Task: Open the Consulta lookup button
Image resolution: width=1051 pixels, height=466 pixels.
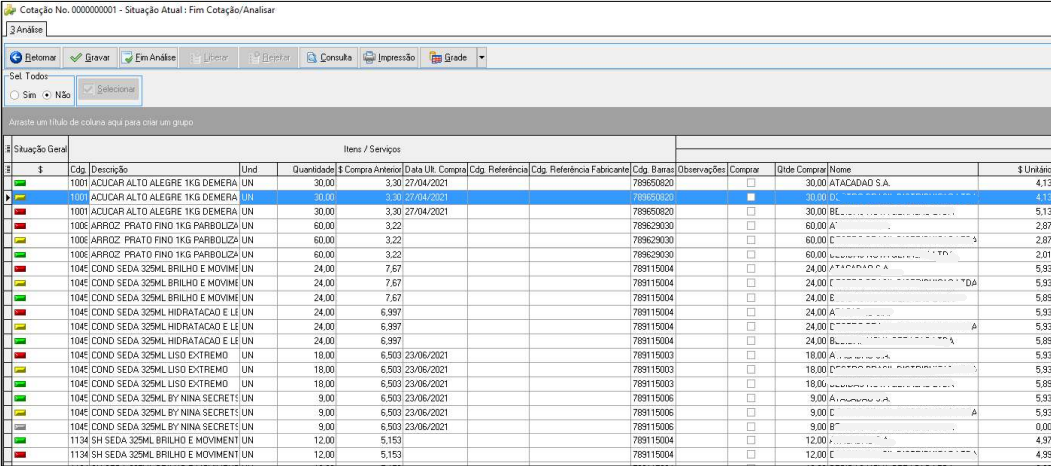Action: [329, 58]
